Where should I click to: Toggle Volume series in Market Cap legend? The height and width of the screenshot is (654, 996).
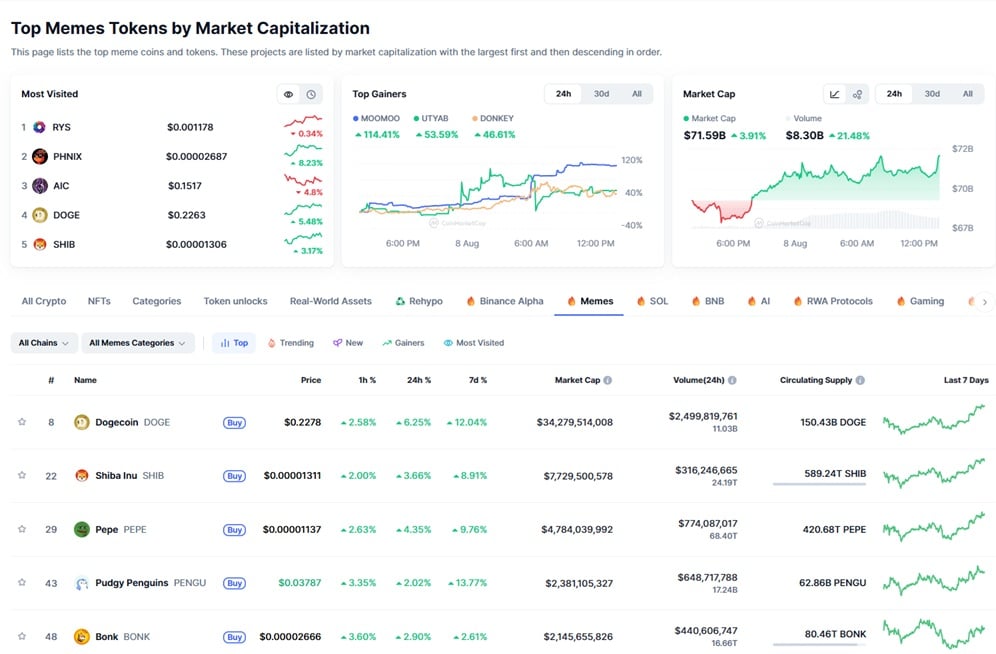[804, 119]
